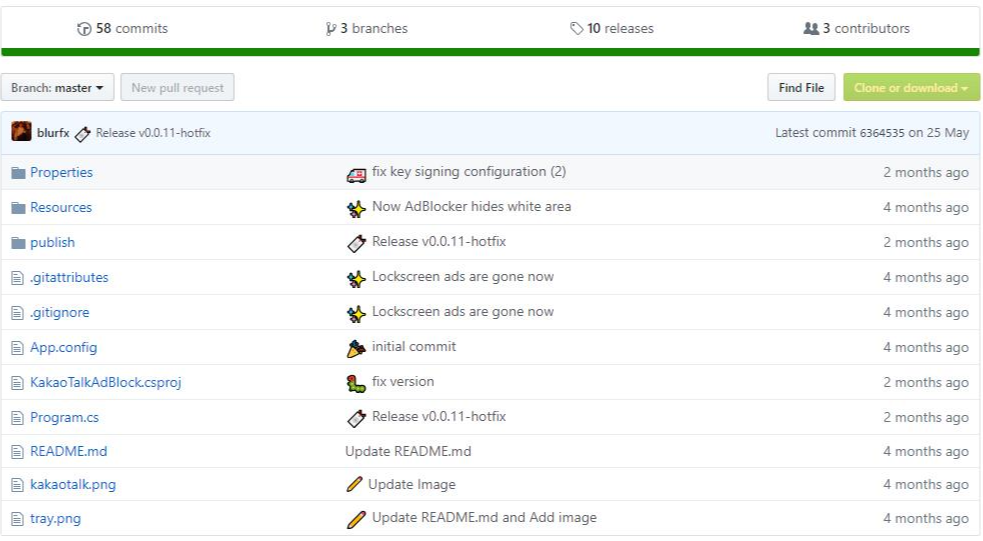The image size is (983, 541).
Task: Click 2 months ago in Properties row
Action: tap(925, 172)
